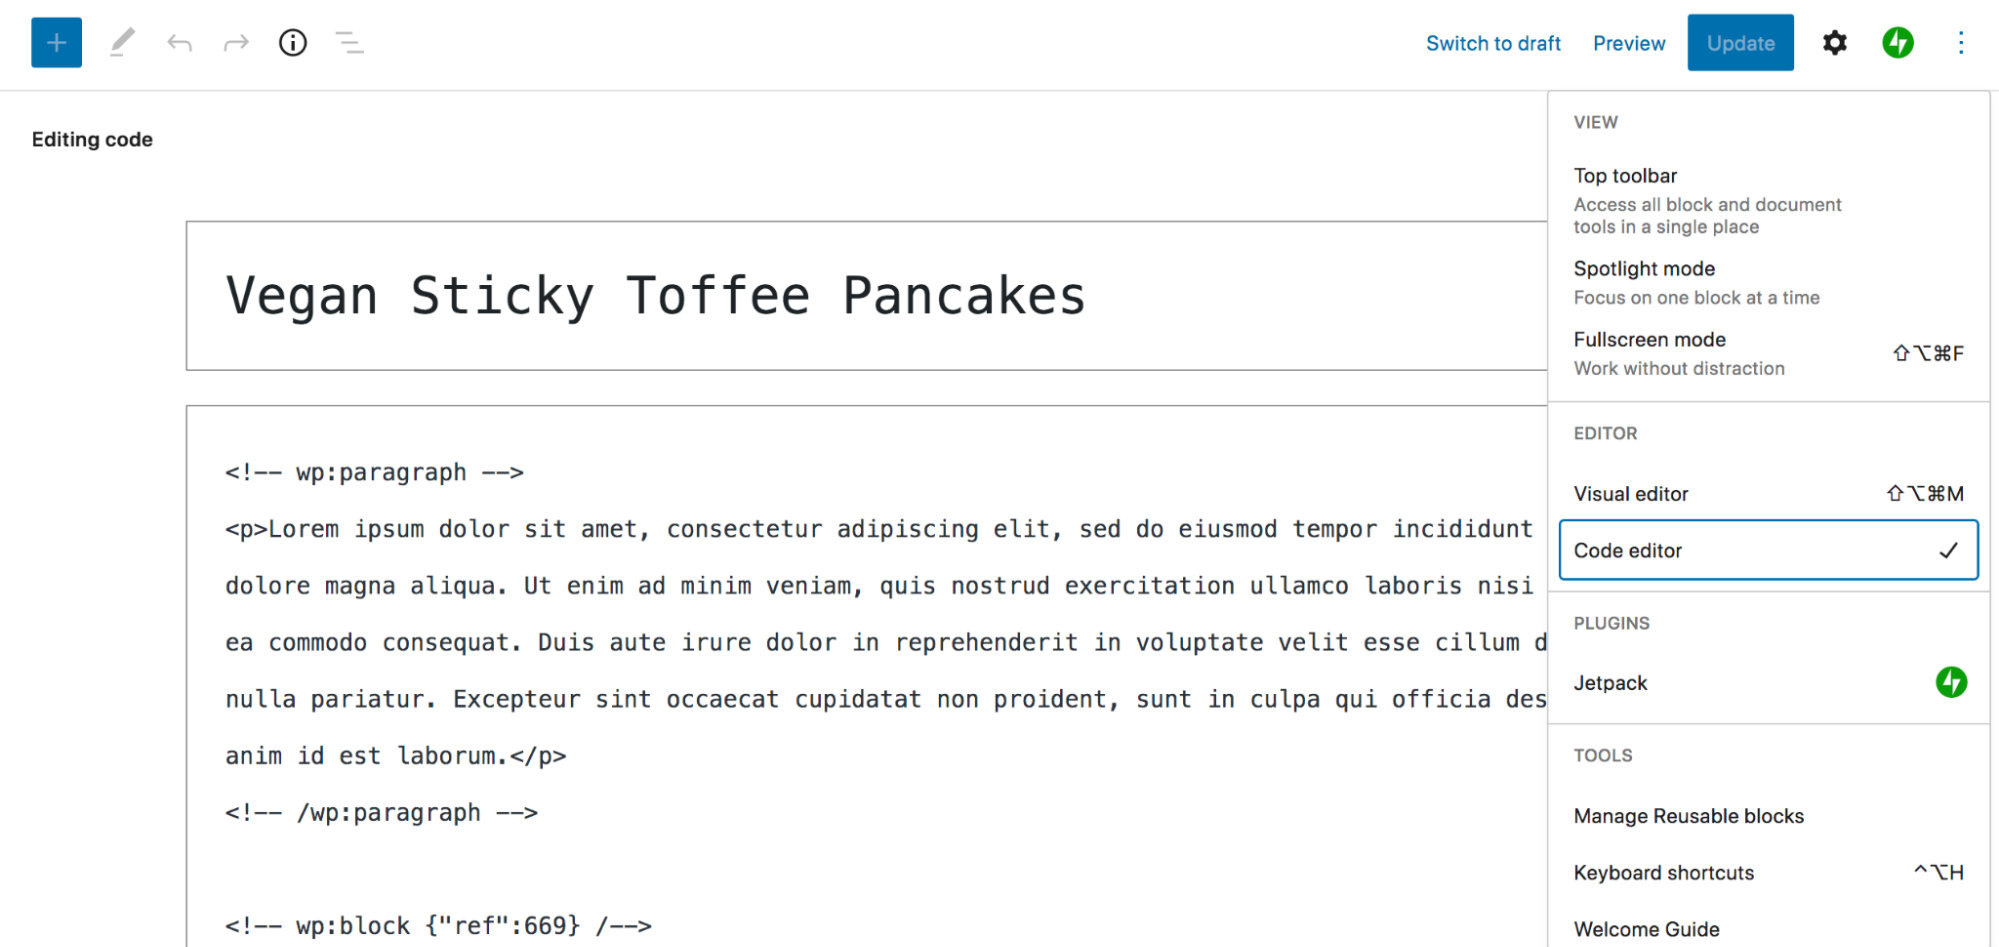Click the redo arrow icon
1999x947 pixels.
(236, 43)
